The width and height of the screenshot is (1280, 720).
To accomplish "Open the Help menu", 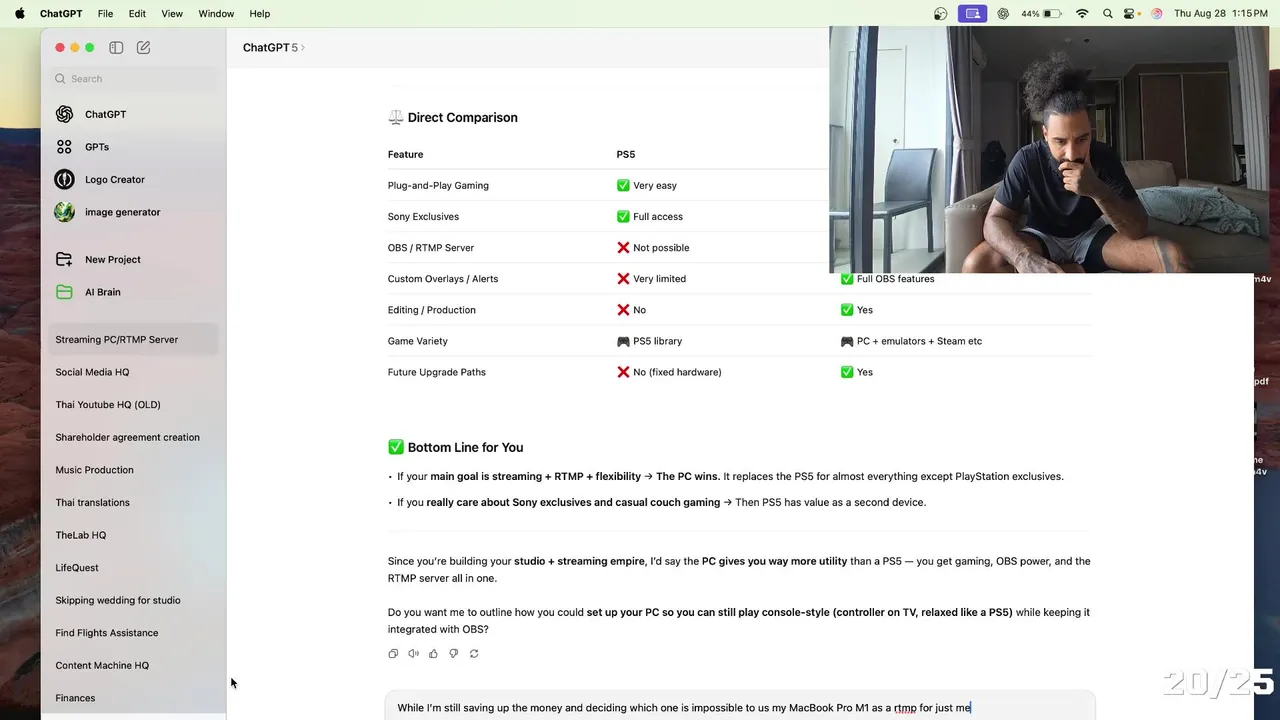I will tap(260, 14).
